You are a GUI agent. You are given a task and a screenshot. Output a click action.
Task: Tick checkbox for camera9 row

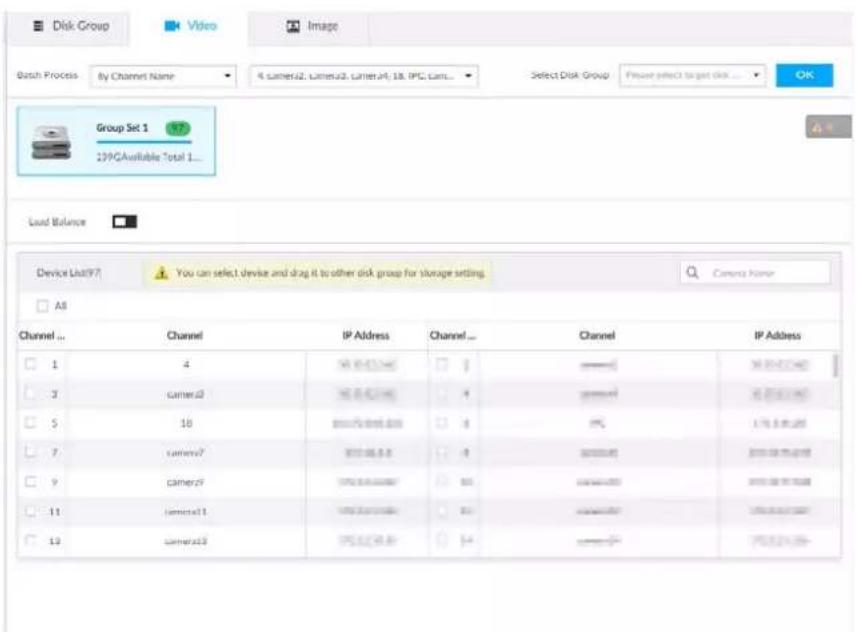(31, 482)
